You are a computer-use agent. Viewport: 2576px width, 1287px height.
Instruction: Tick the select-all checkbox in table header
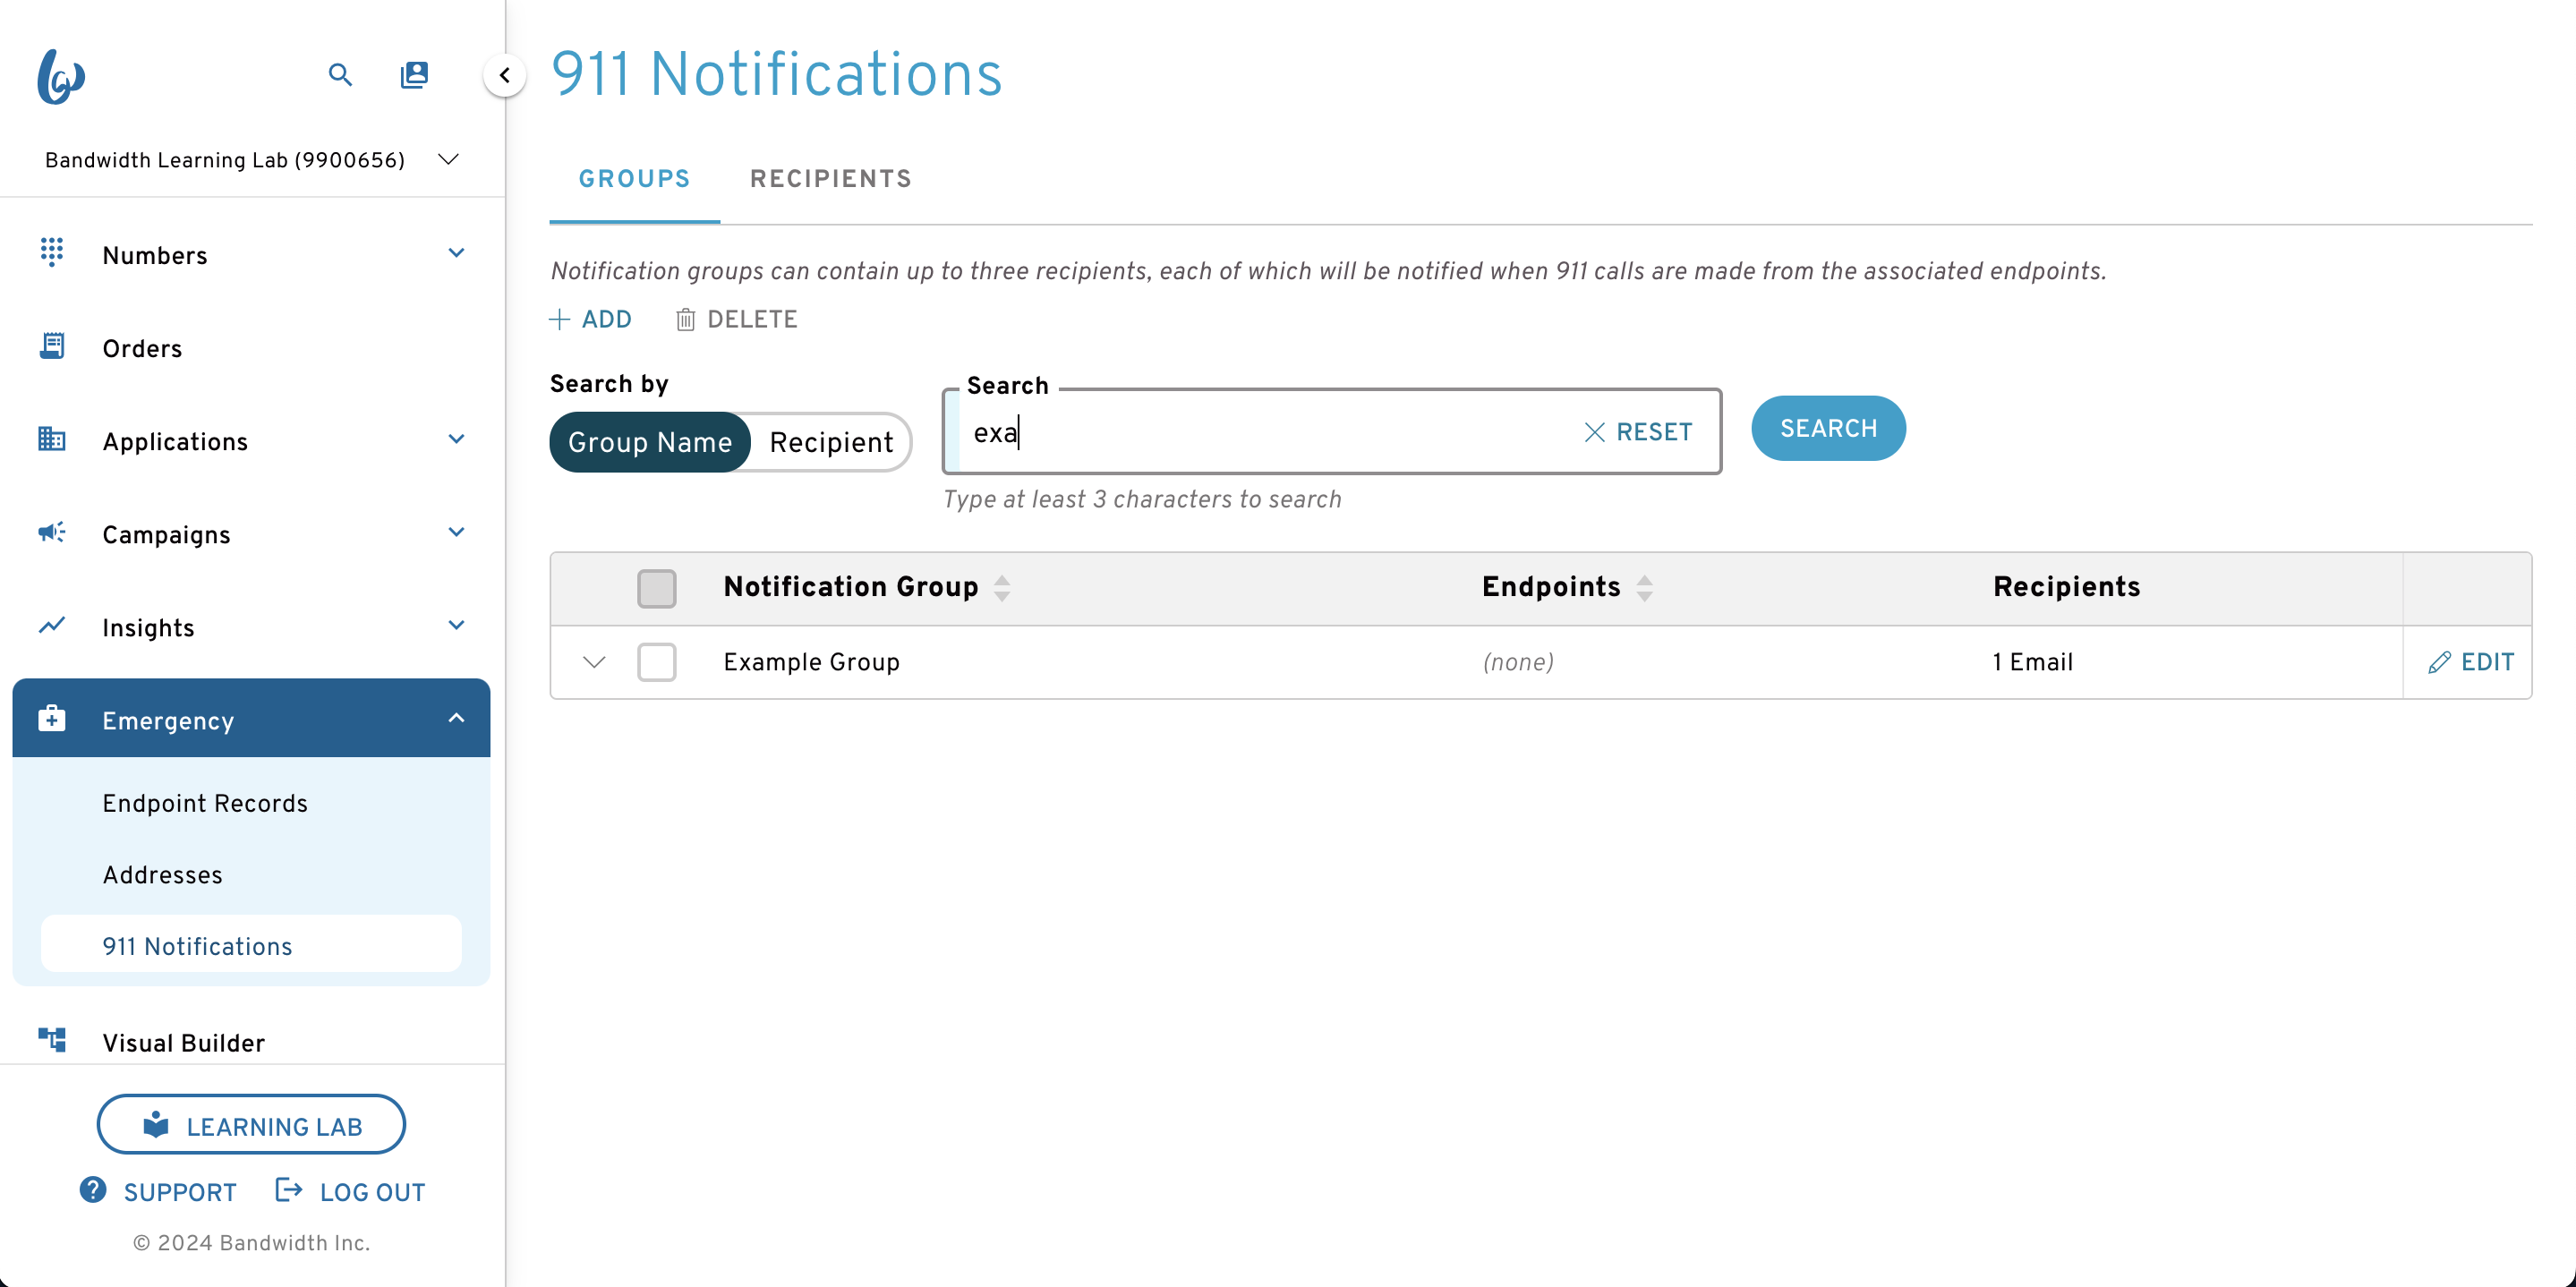[x=657, y=588]
